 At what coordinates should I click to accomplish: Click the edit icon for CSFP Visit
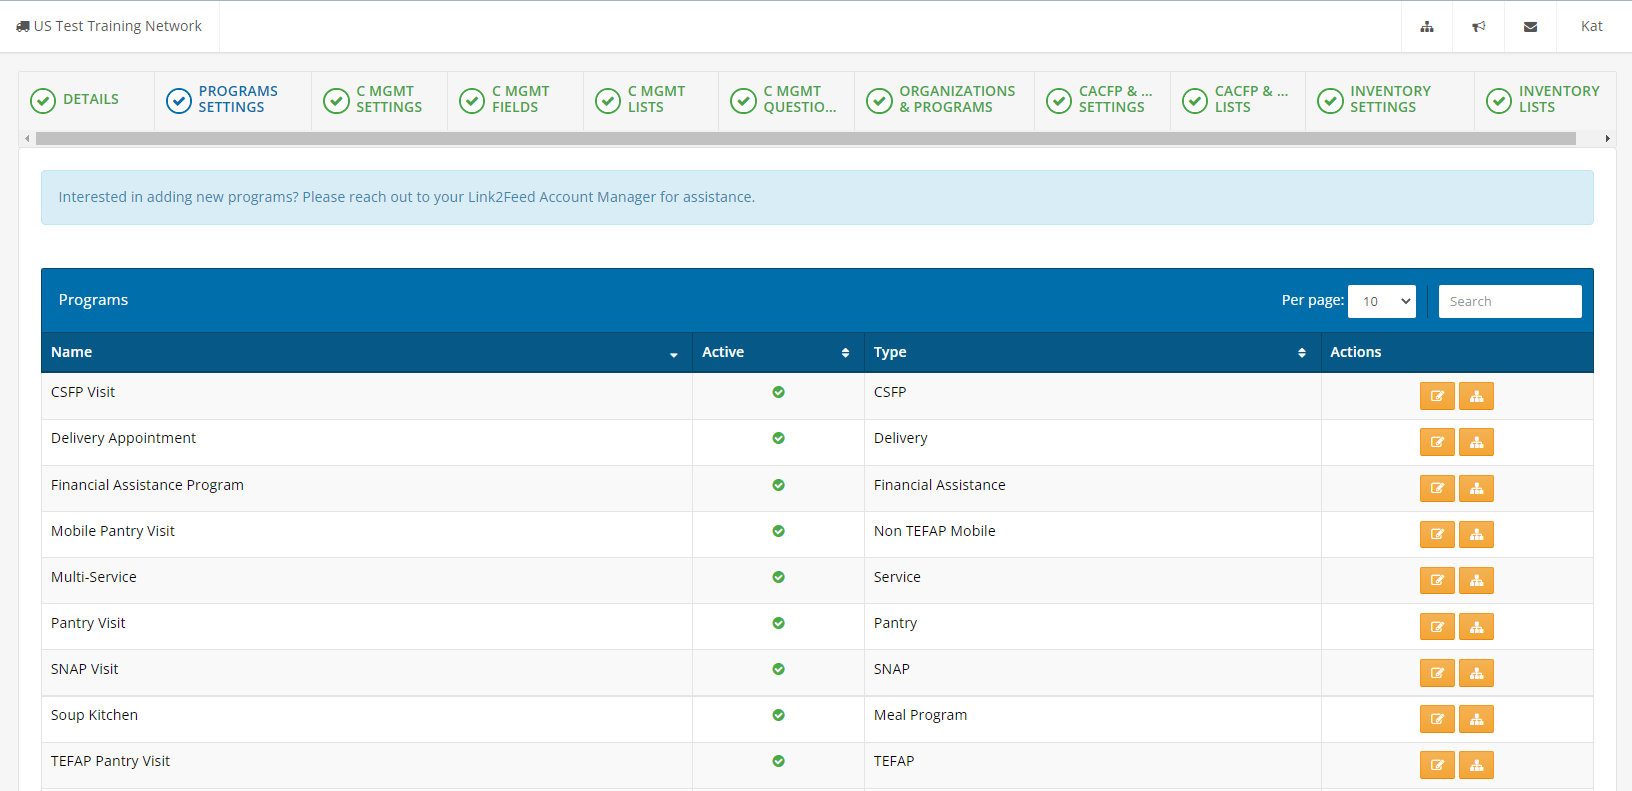pos(1437,396)
